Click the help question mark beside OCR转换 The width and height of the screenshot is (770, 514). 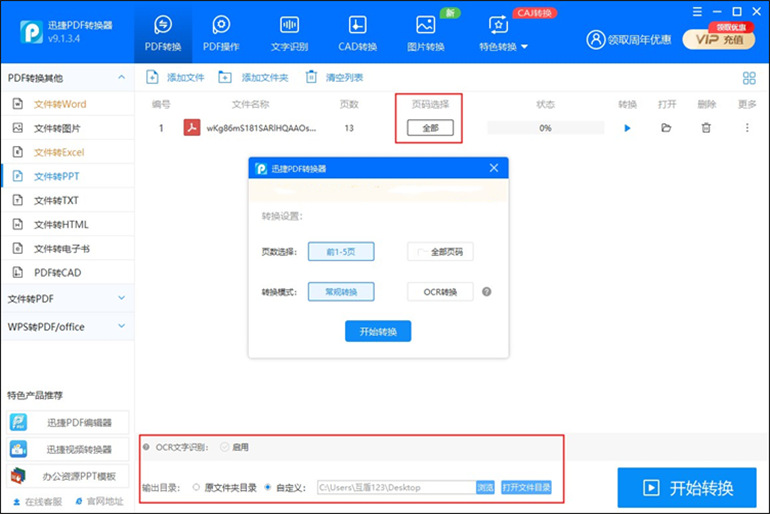pyautogui.click(x=486, y=292)
